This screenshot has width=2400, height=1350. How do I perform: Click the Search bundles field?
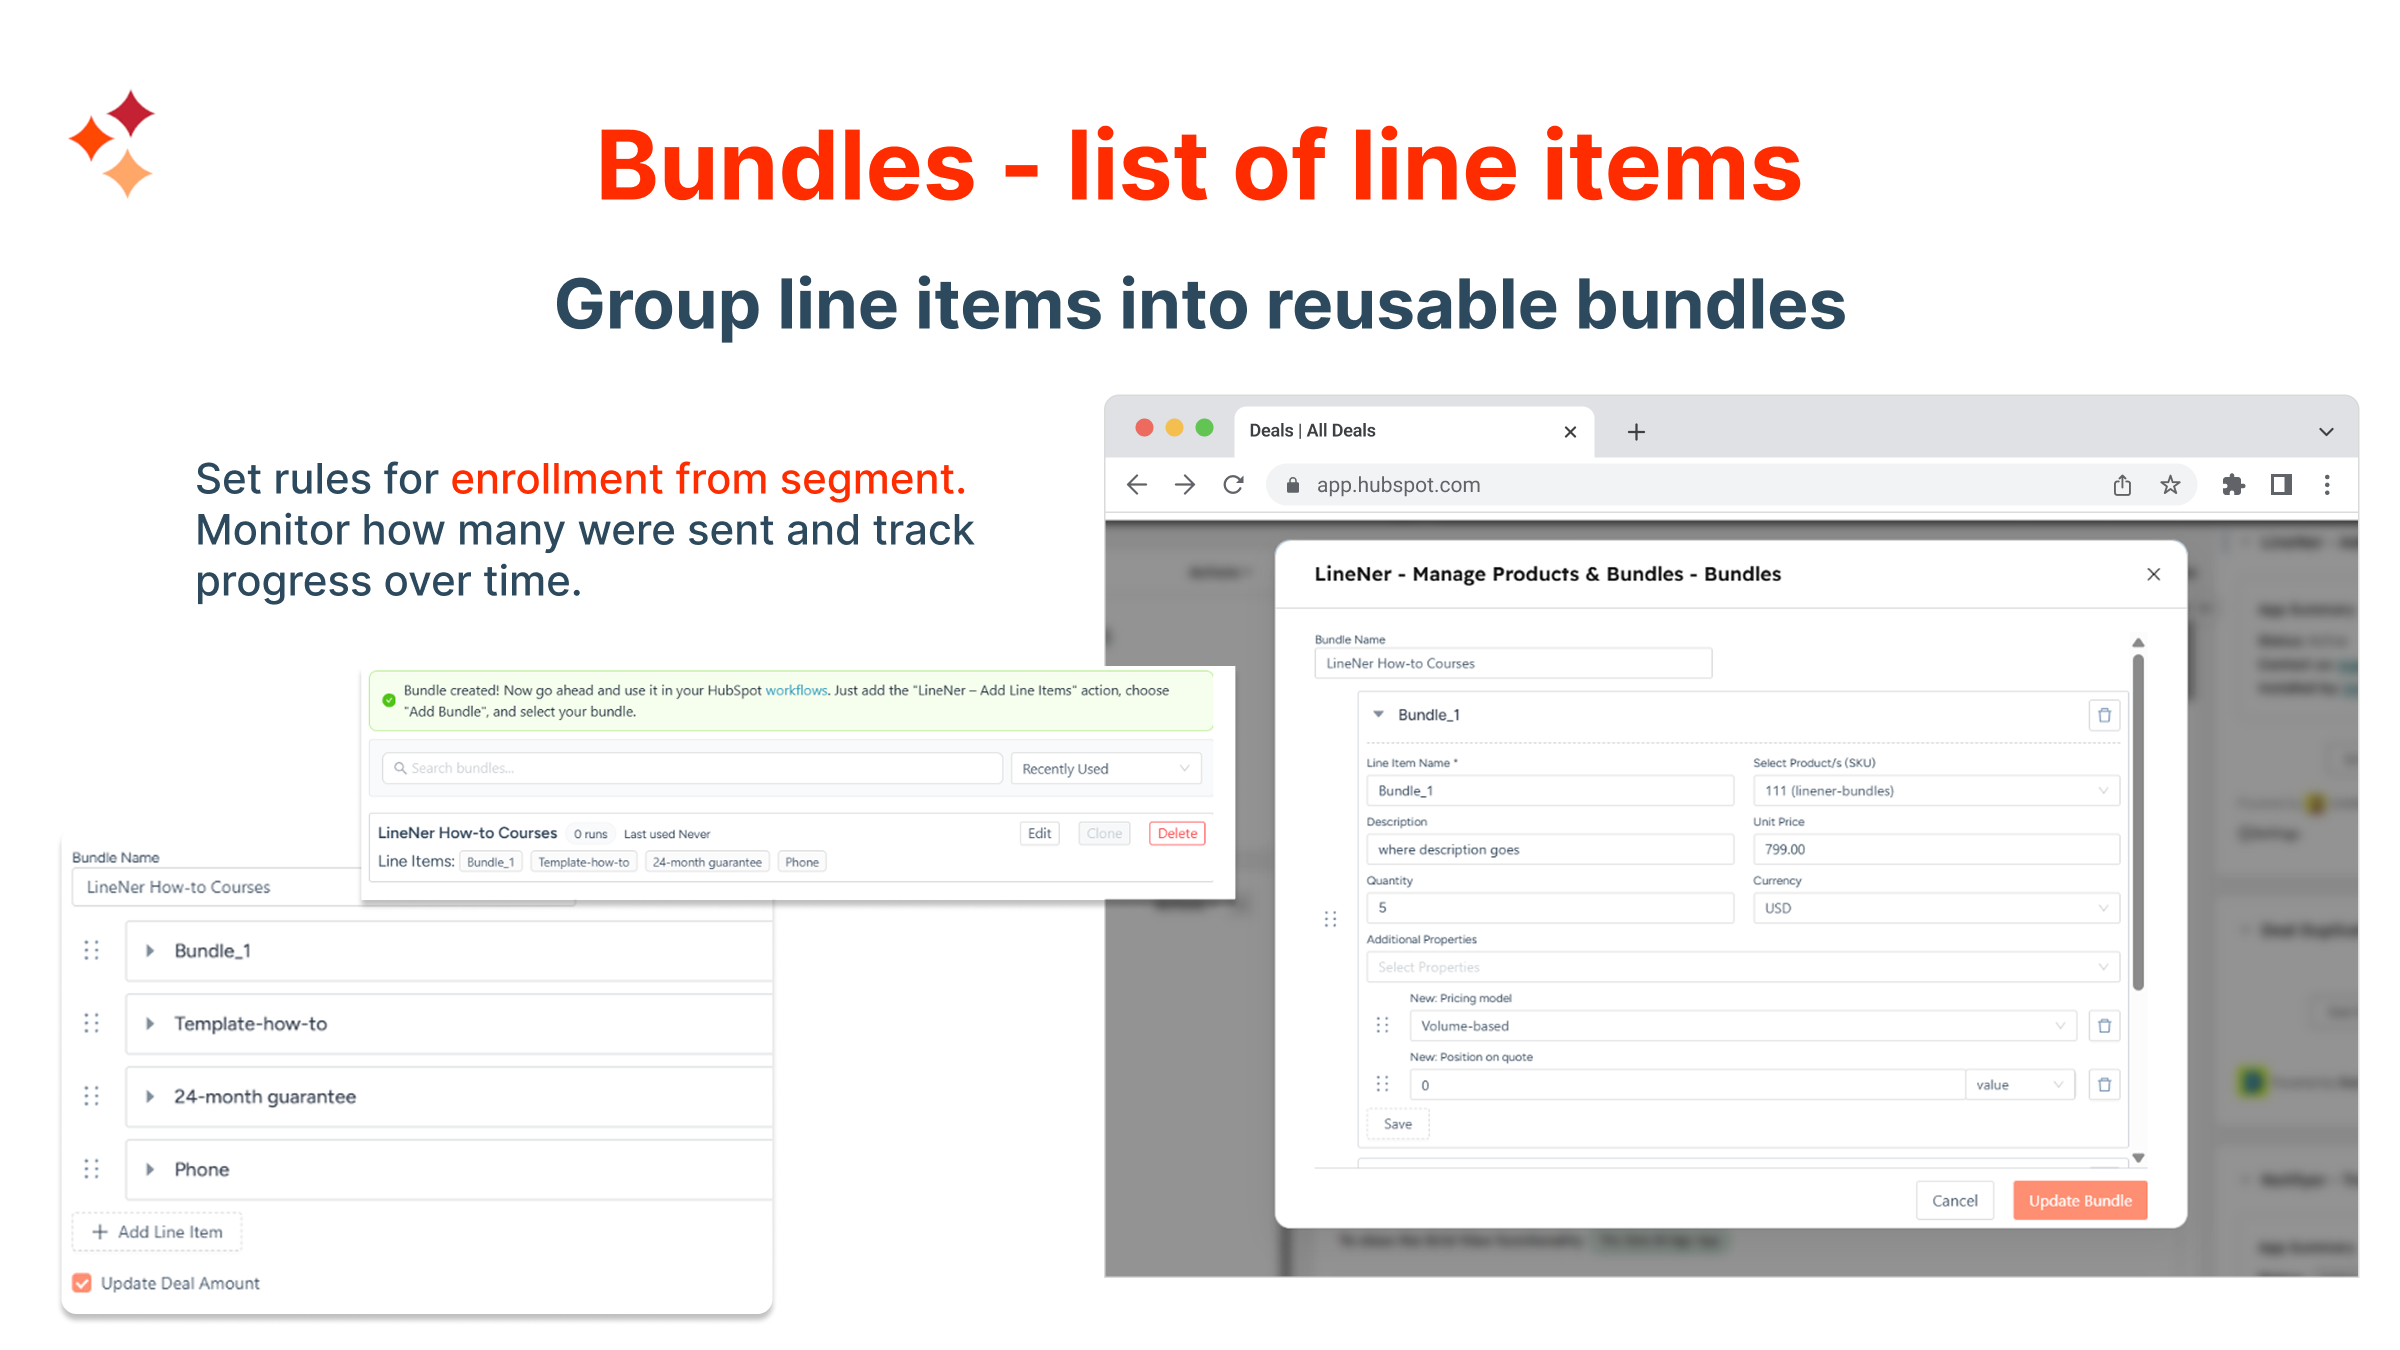coord(692,768)
